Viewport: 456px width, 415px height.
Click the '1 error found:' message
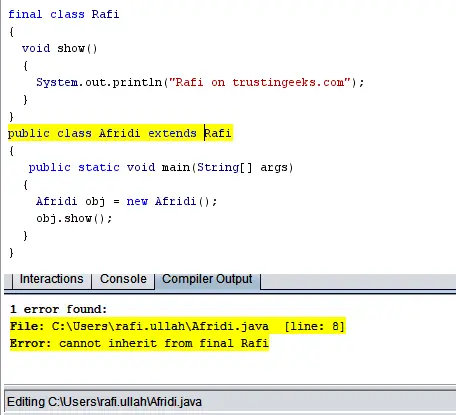[58, 309]
